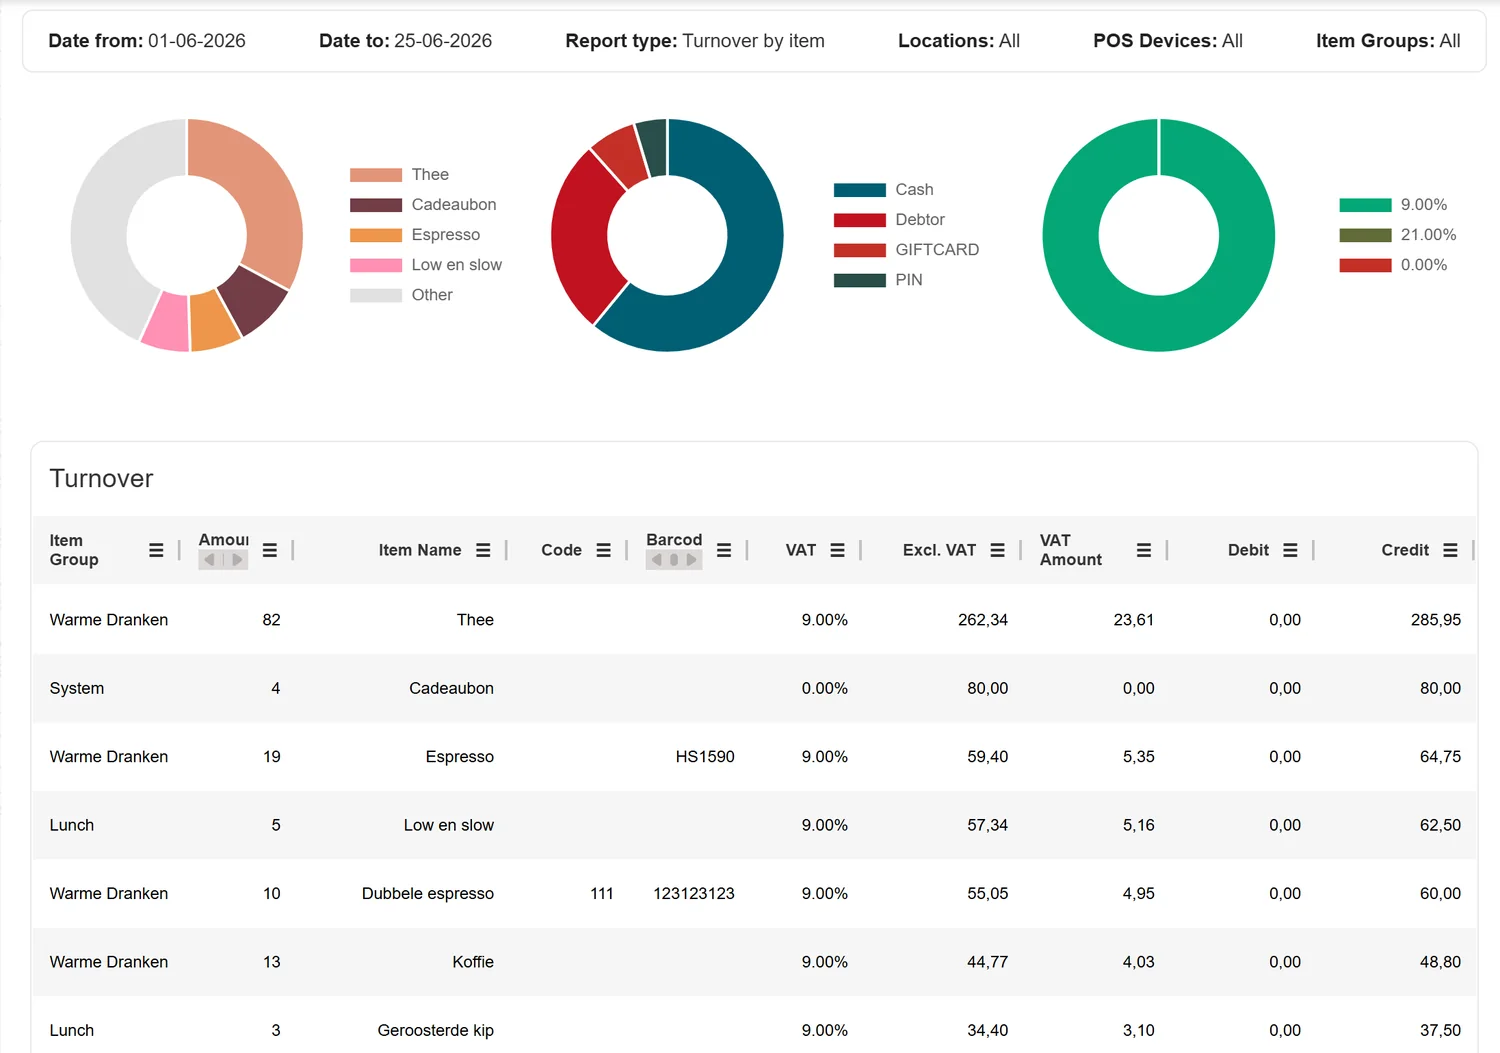The width and height of the screenshot is (1500, 1053).
Task: Sort by the Credit column header
Action: pyautogui.click(x=1405, y=550)
